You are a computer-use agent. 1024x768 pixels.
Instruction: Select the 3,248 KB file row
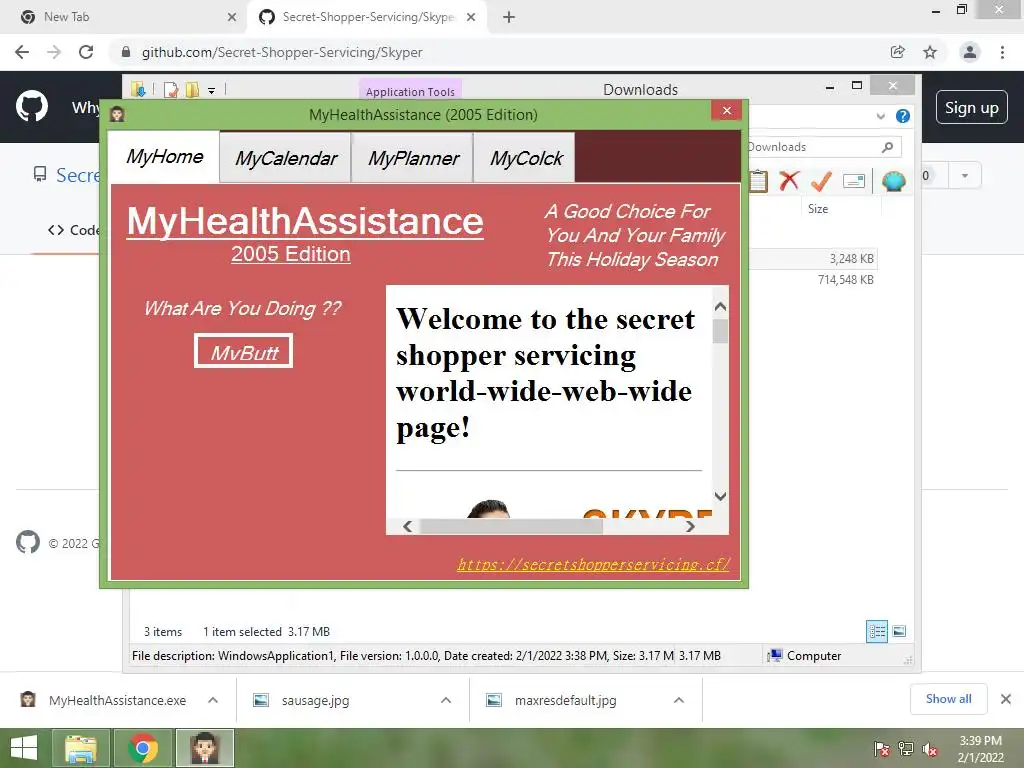(x=812, y=259)
